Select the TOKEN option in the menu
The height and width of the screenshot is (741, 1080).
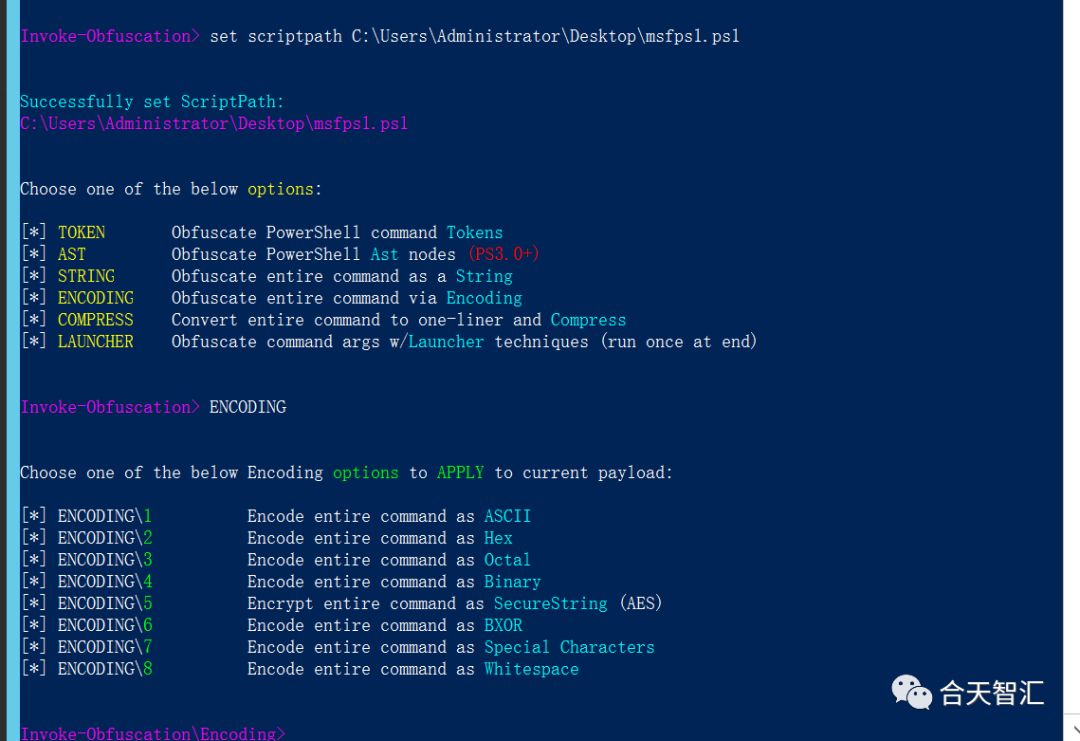click(x=81, y=232)
